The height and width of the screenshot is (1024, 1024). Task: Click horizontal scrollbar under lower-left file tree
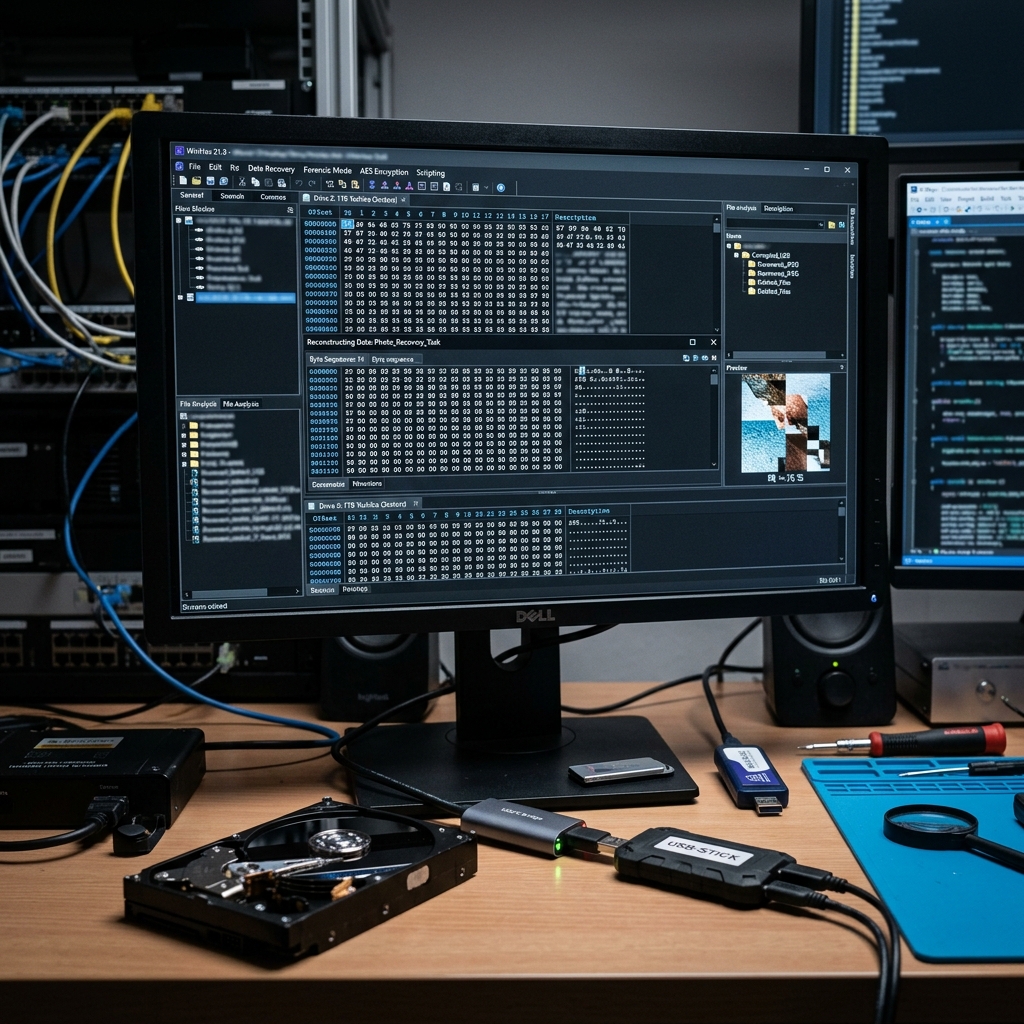point(240,592)
